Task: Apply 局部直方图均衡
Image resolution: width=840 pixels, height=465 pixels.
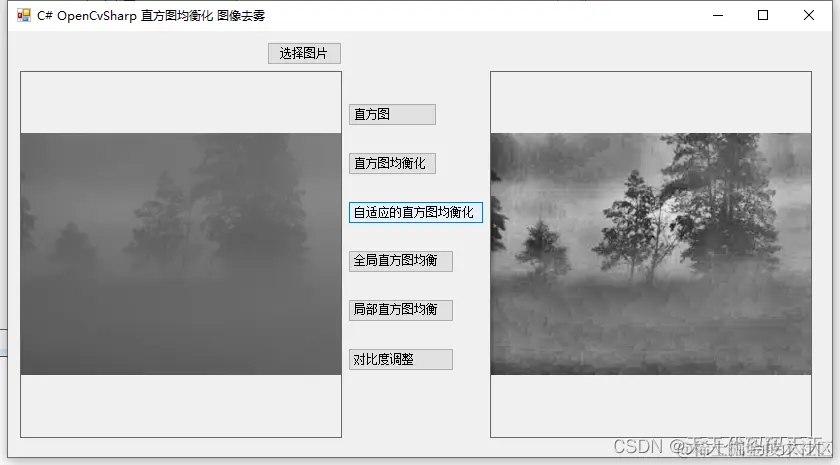Action: click(401, 310)
